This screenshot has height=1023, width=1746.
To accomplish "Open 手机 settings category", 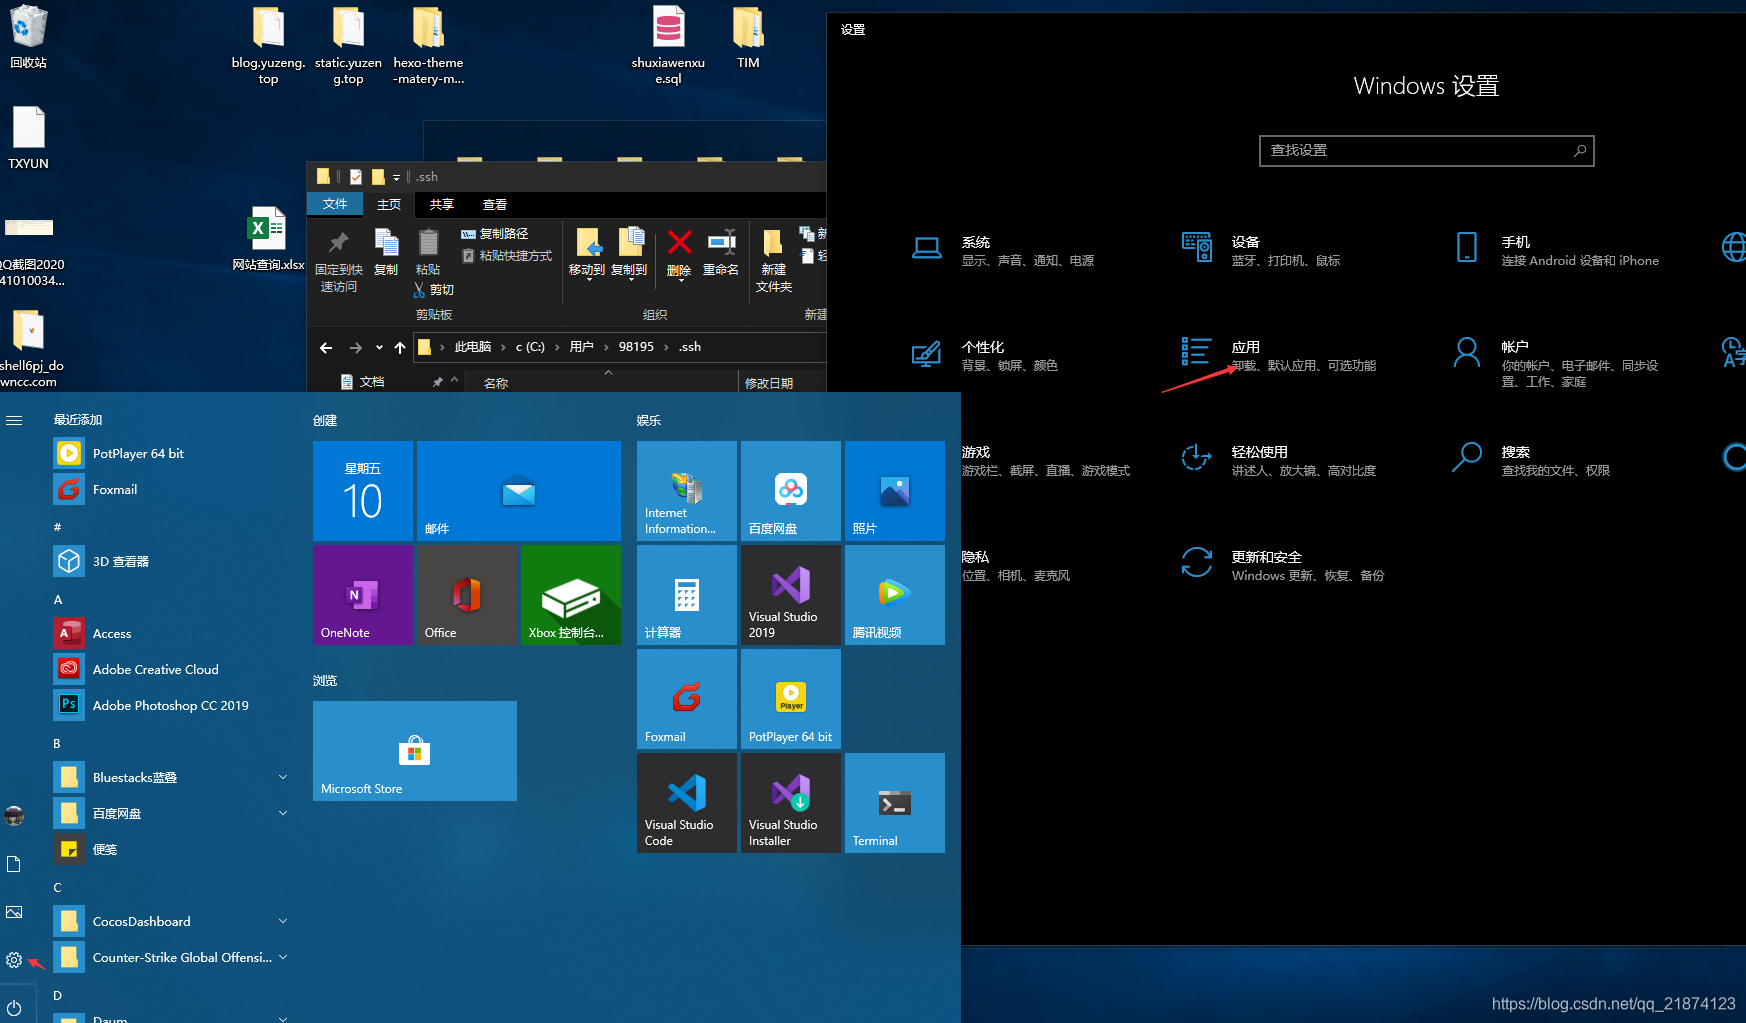I will (x=1556, y=250).
